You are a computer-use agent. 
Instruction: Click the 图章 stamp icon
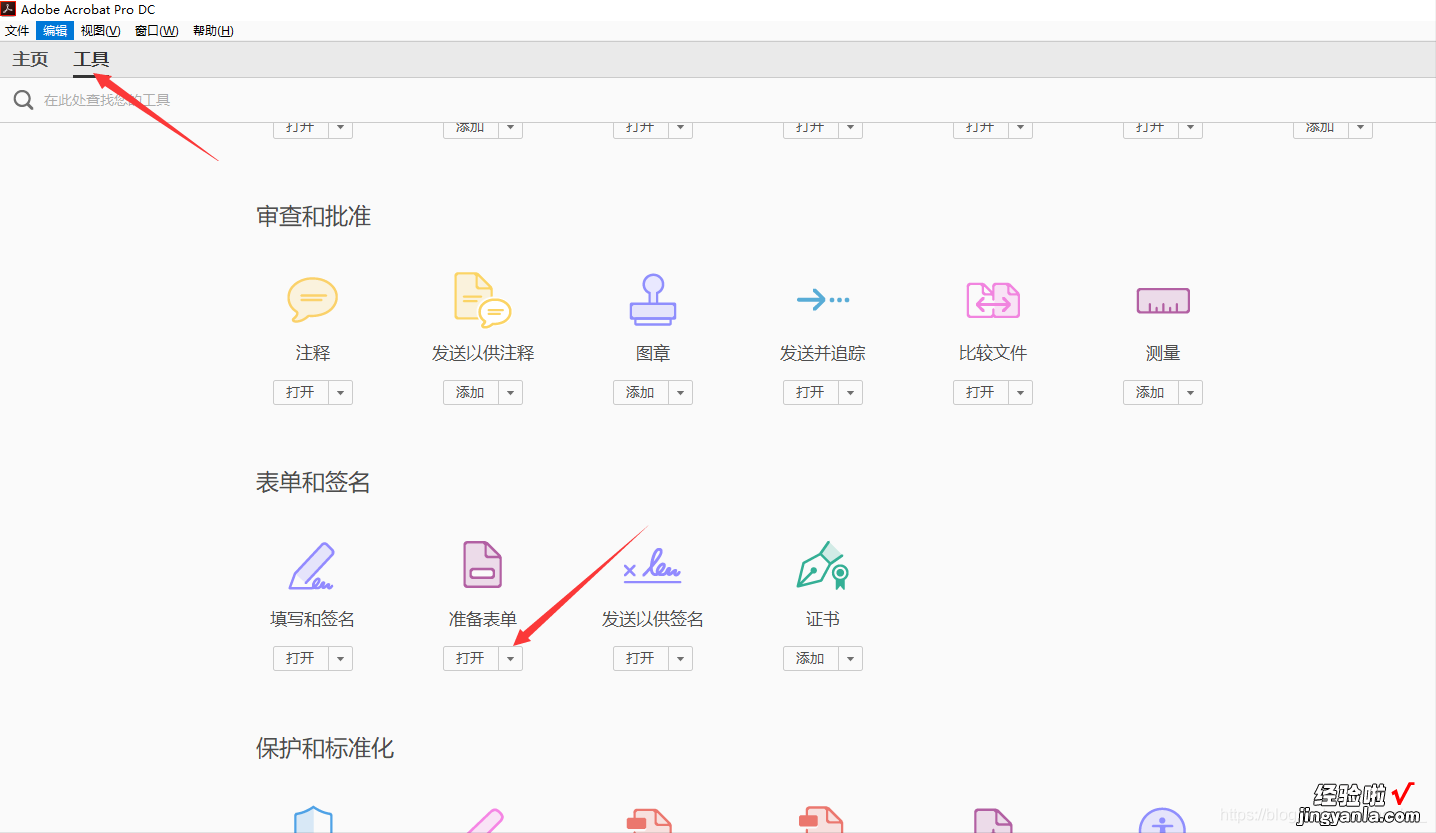653,299
